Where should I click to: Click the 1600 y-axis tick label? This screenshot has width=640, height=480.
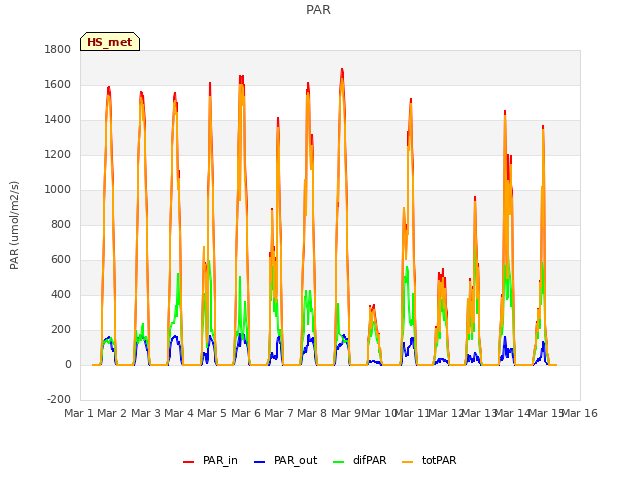(x=58, y=84)
